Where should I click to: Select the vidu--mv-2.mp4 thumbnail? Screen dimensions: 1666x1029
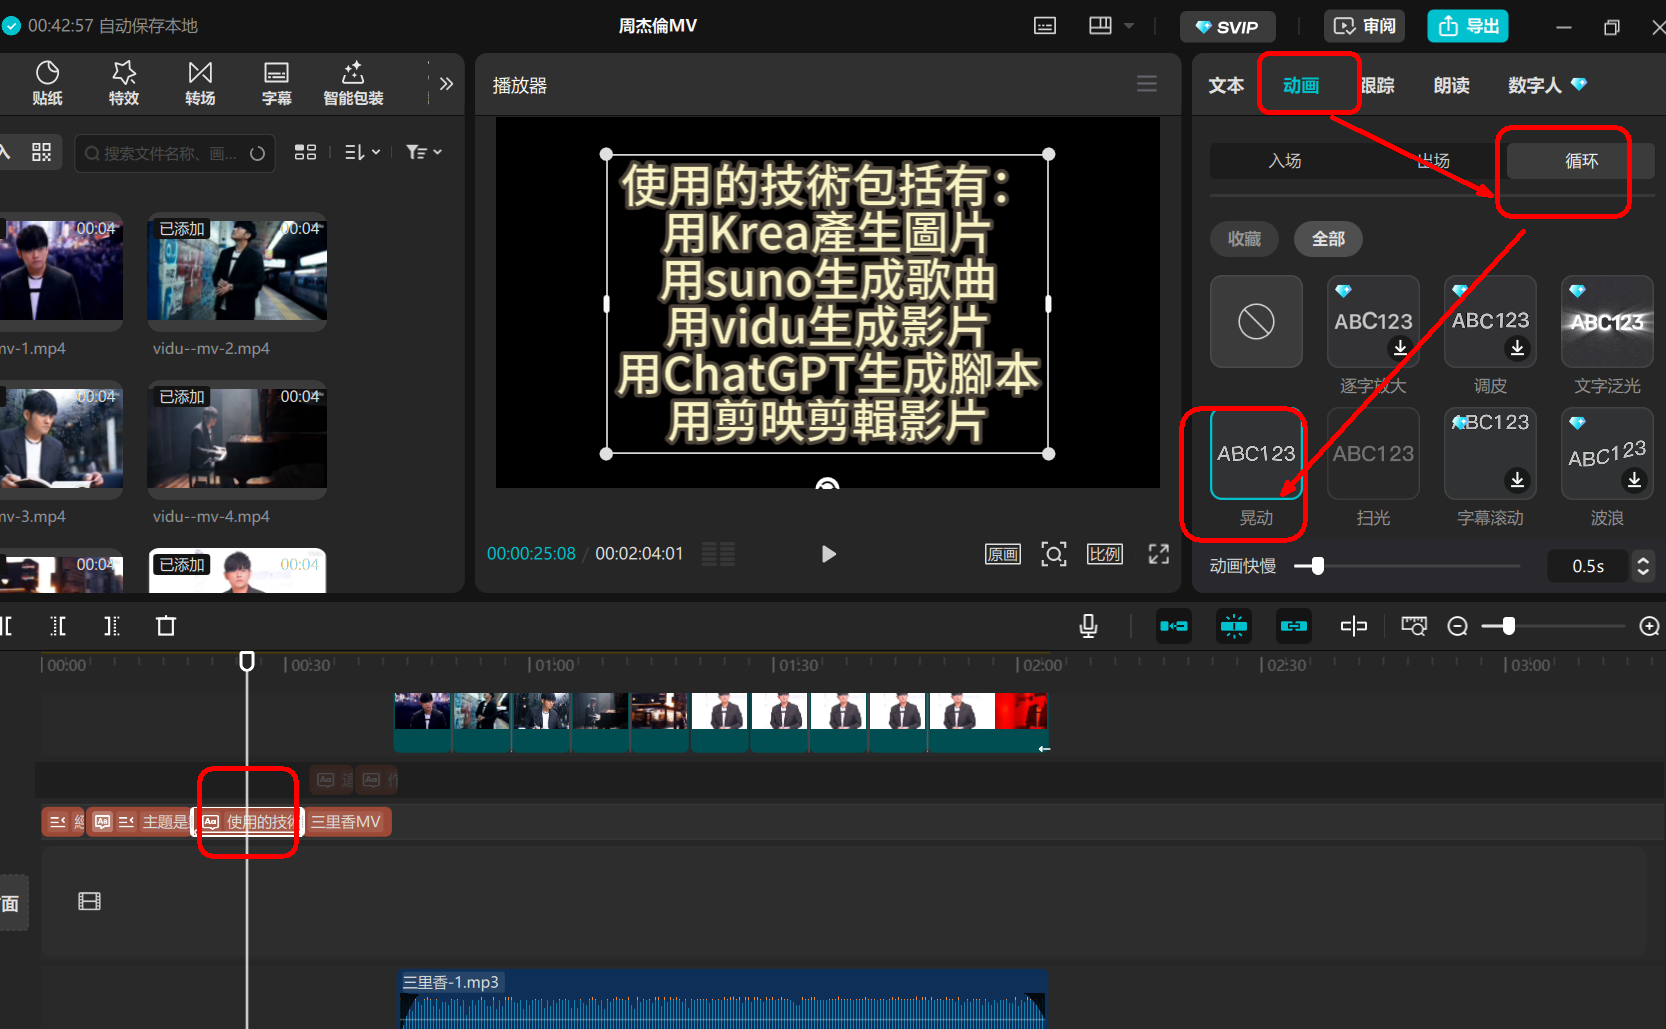point(237,270)
